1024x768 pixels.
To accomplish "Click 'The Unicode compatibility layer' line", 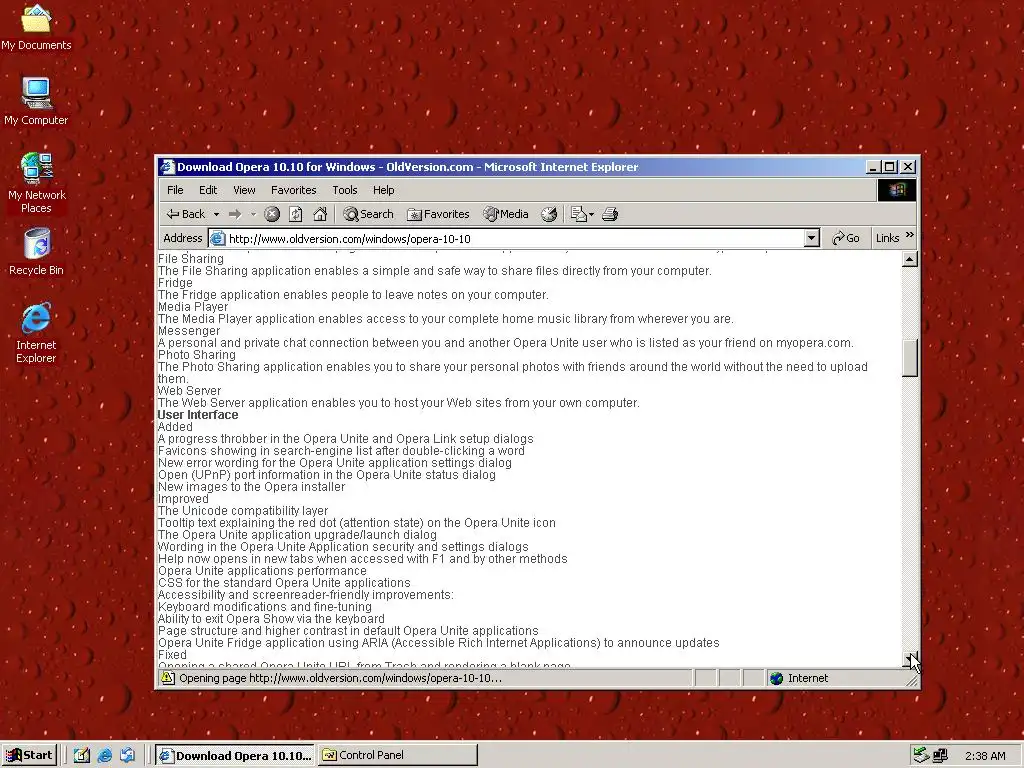I will click(x=243, y=511).
